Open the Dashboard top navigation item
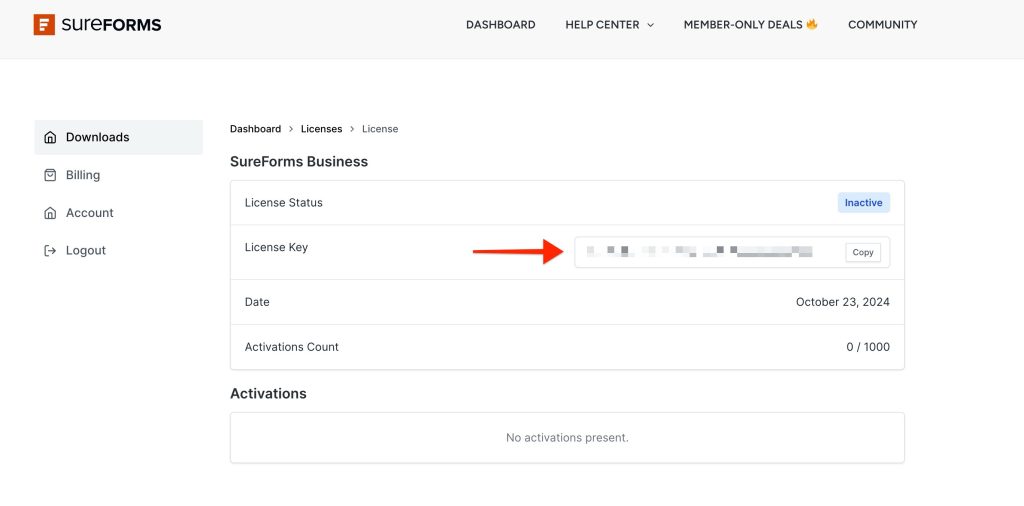The image size is (1024, 506). click(x=500, y=25)
